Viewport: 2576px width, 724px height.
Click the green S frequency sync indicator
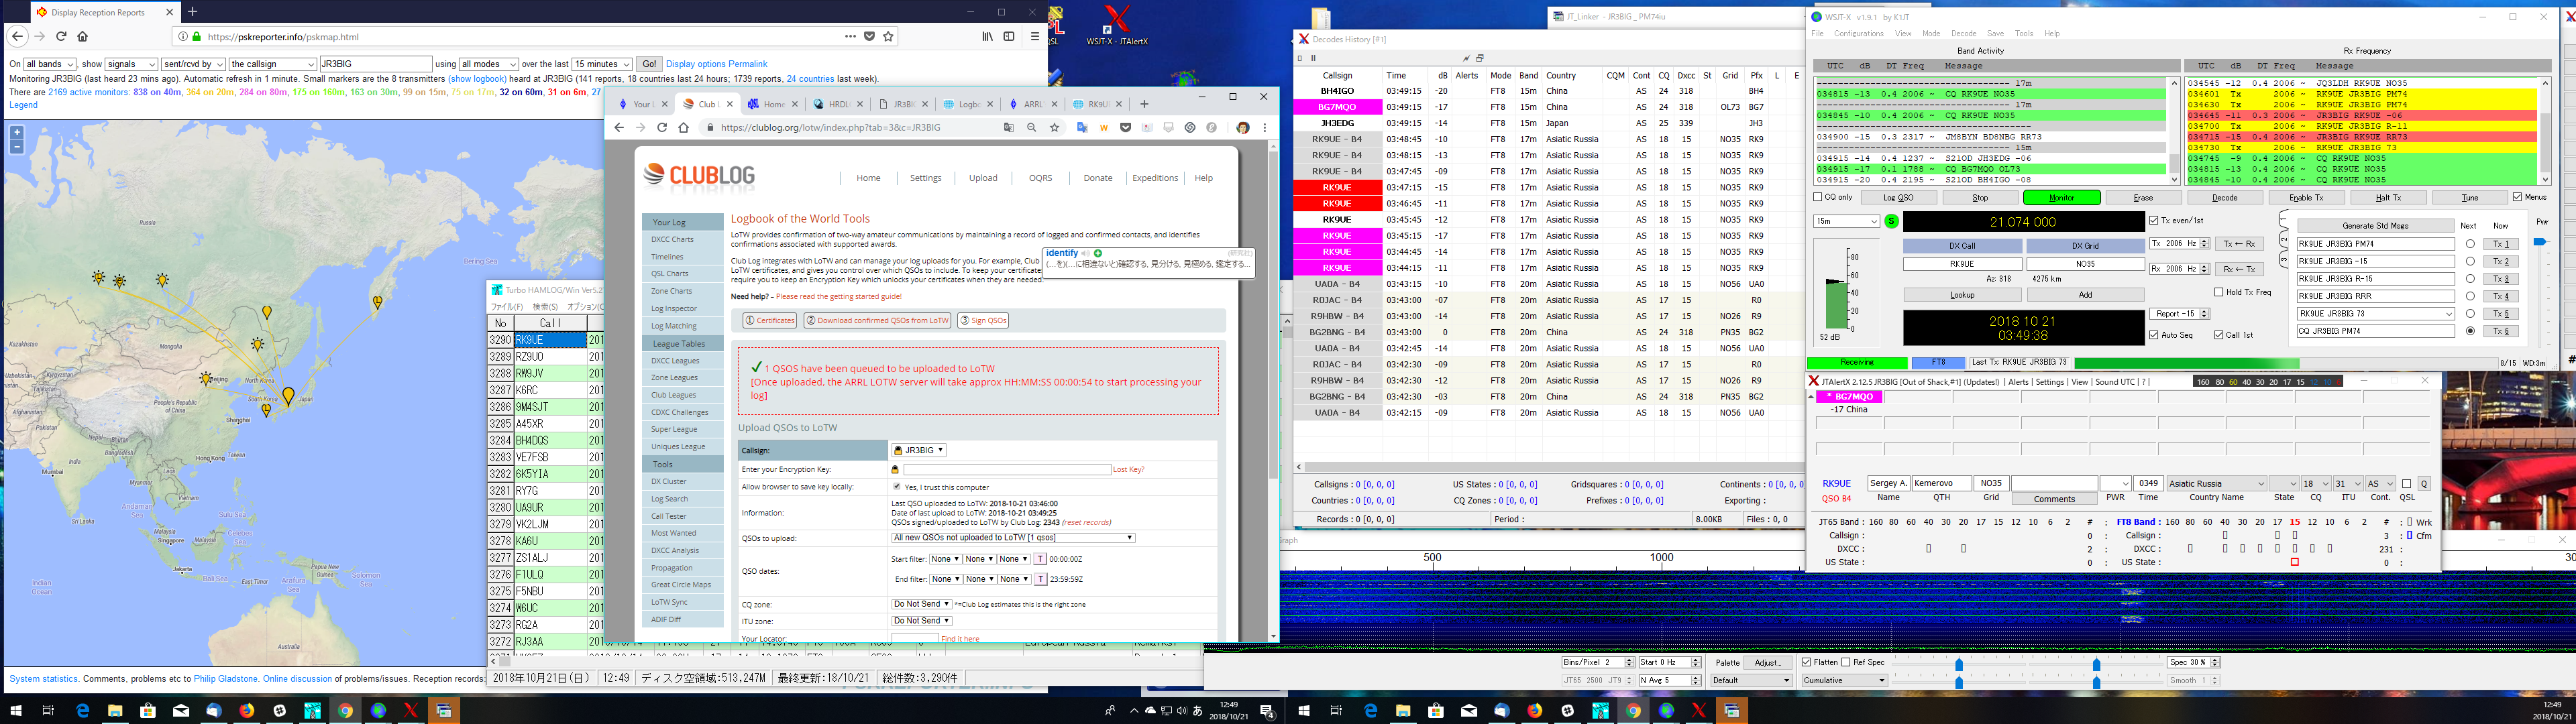[1891, 221]
